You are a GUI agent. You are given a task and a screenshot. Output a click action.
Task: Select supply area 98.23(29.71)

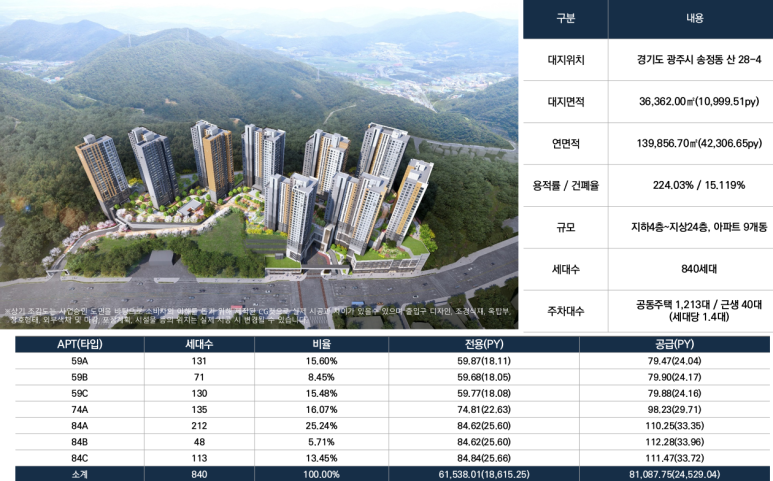(x=674, y=410)
